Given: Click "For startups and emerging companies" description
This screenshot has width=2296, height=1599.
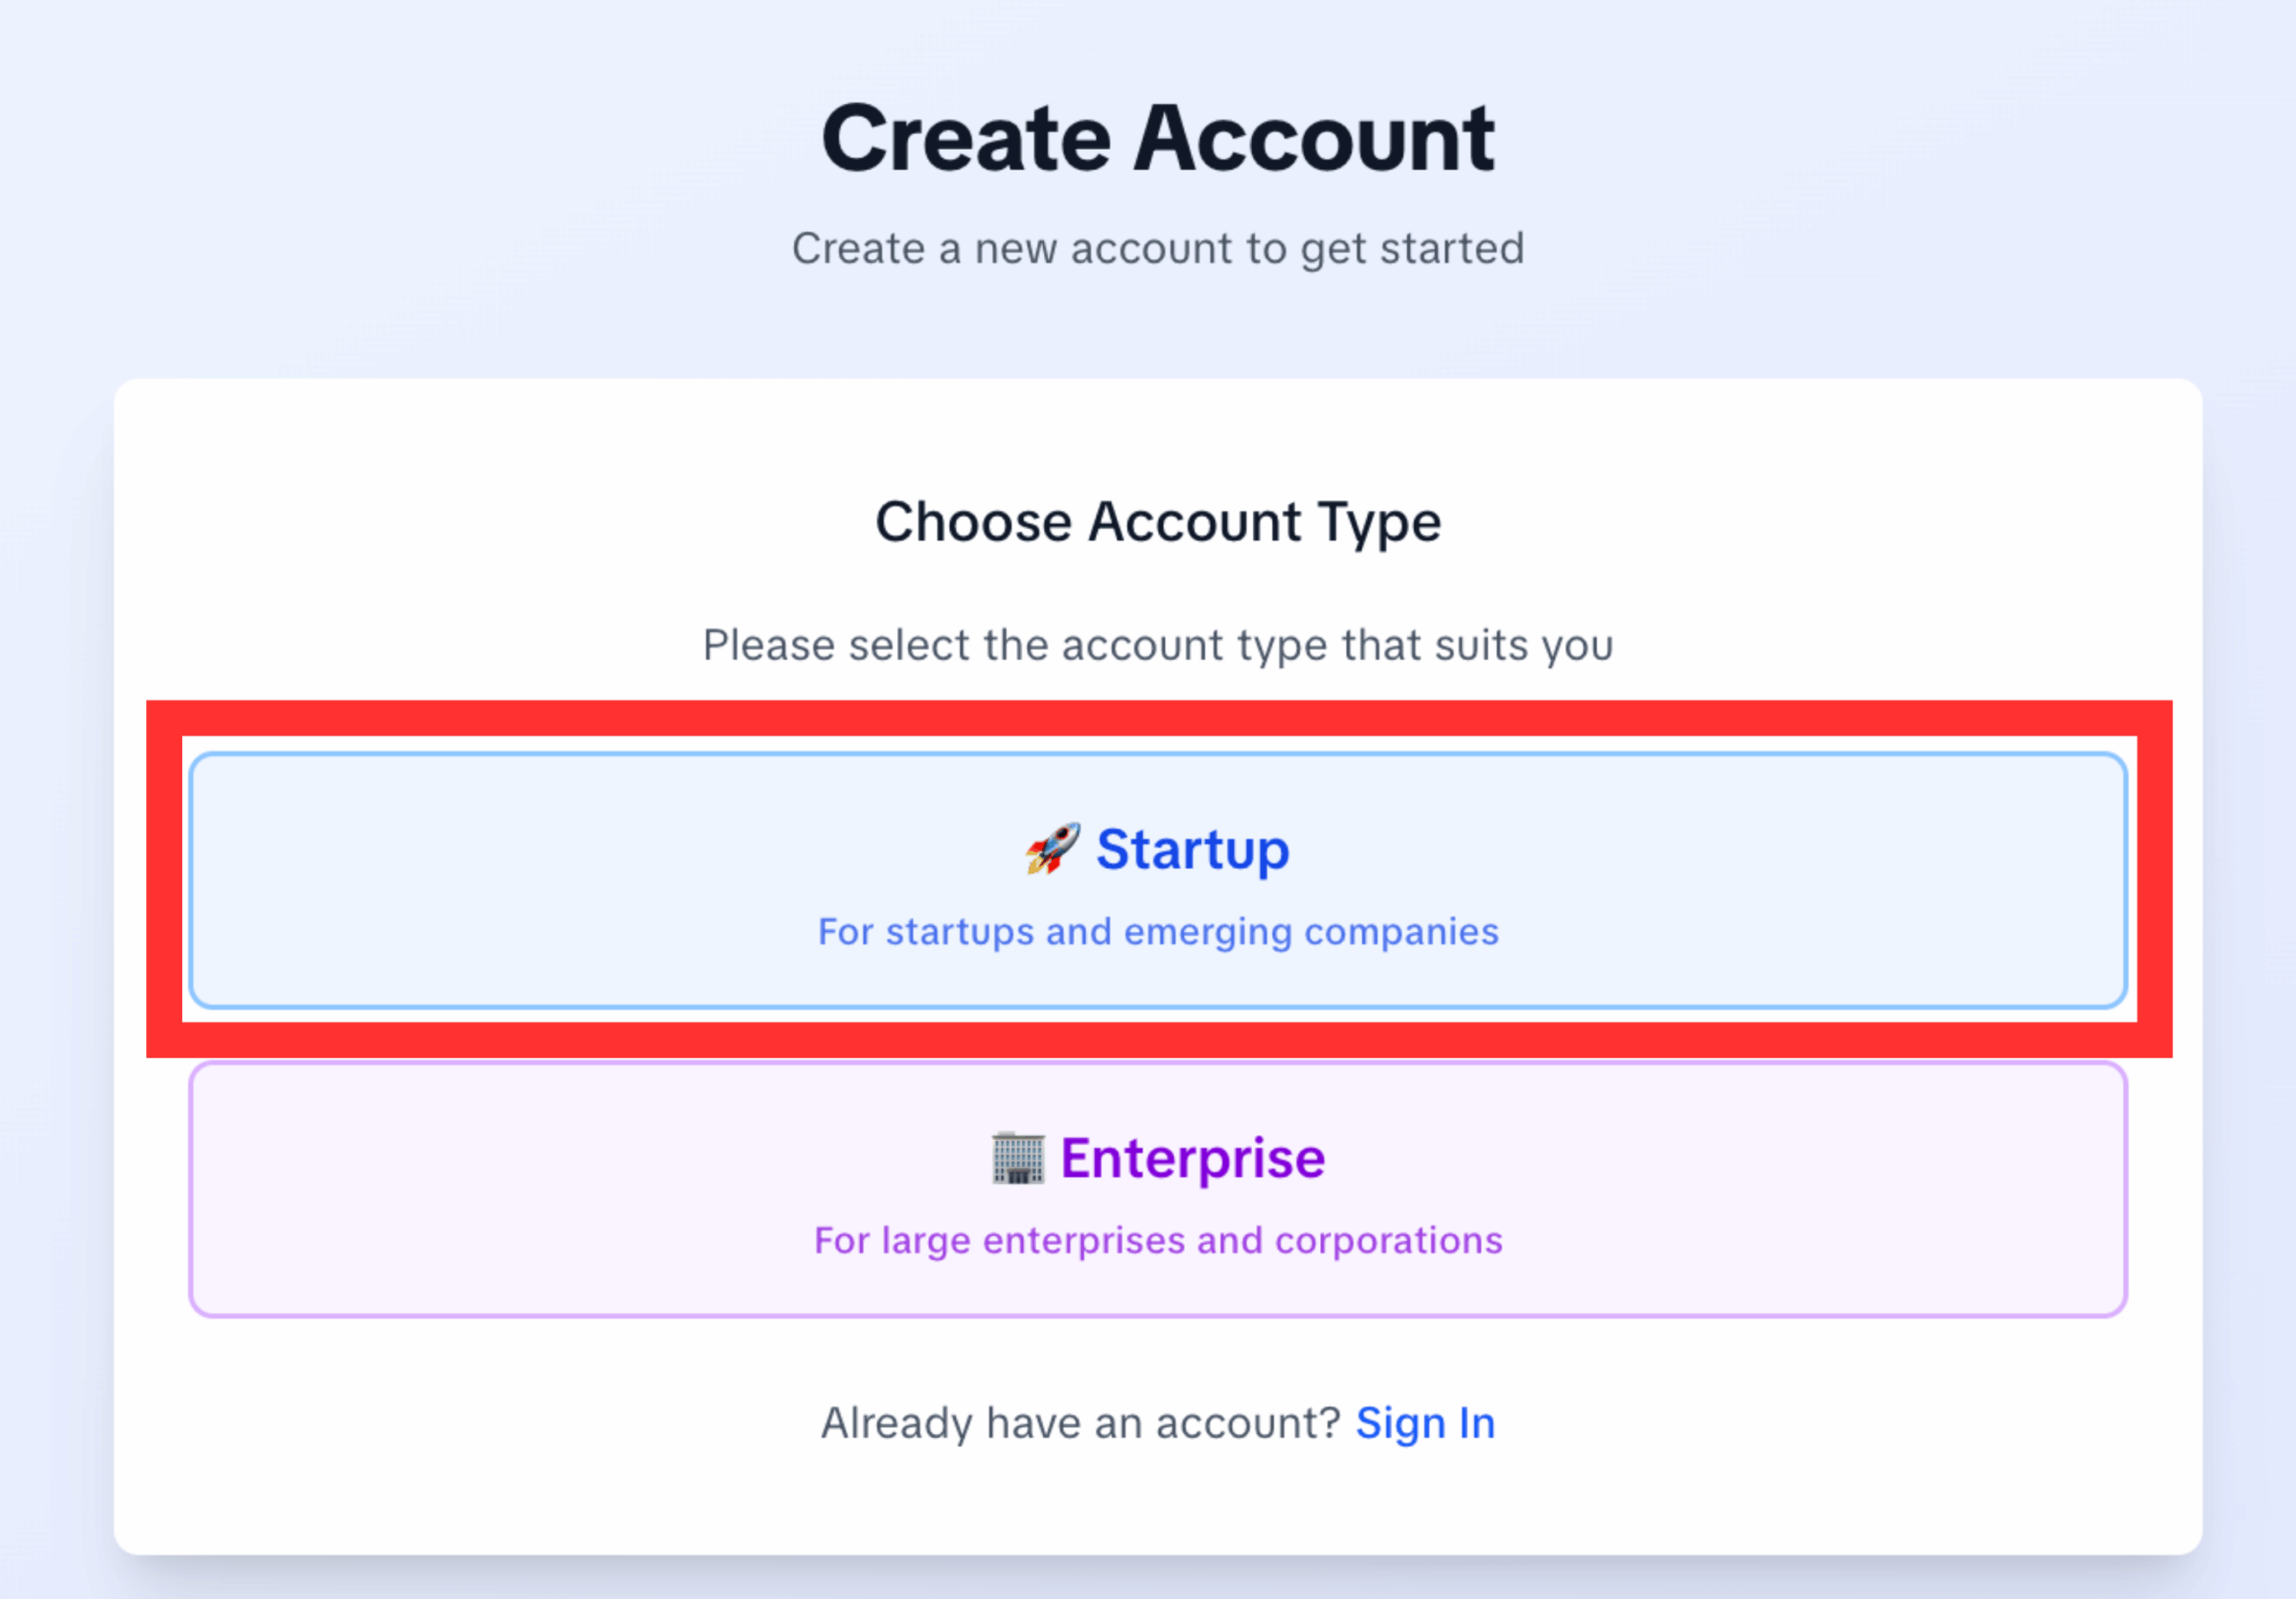Looking at the screenshot, I should [x=1158, y=932].
